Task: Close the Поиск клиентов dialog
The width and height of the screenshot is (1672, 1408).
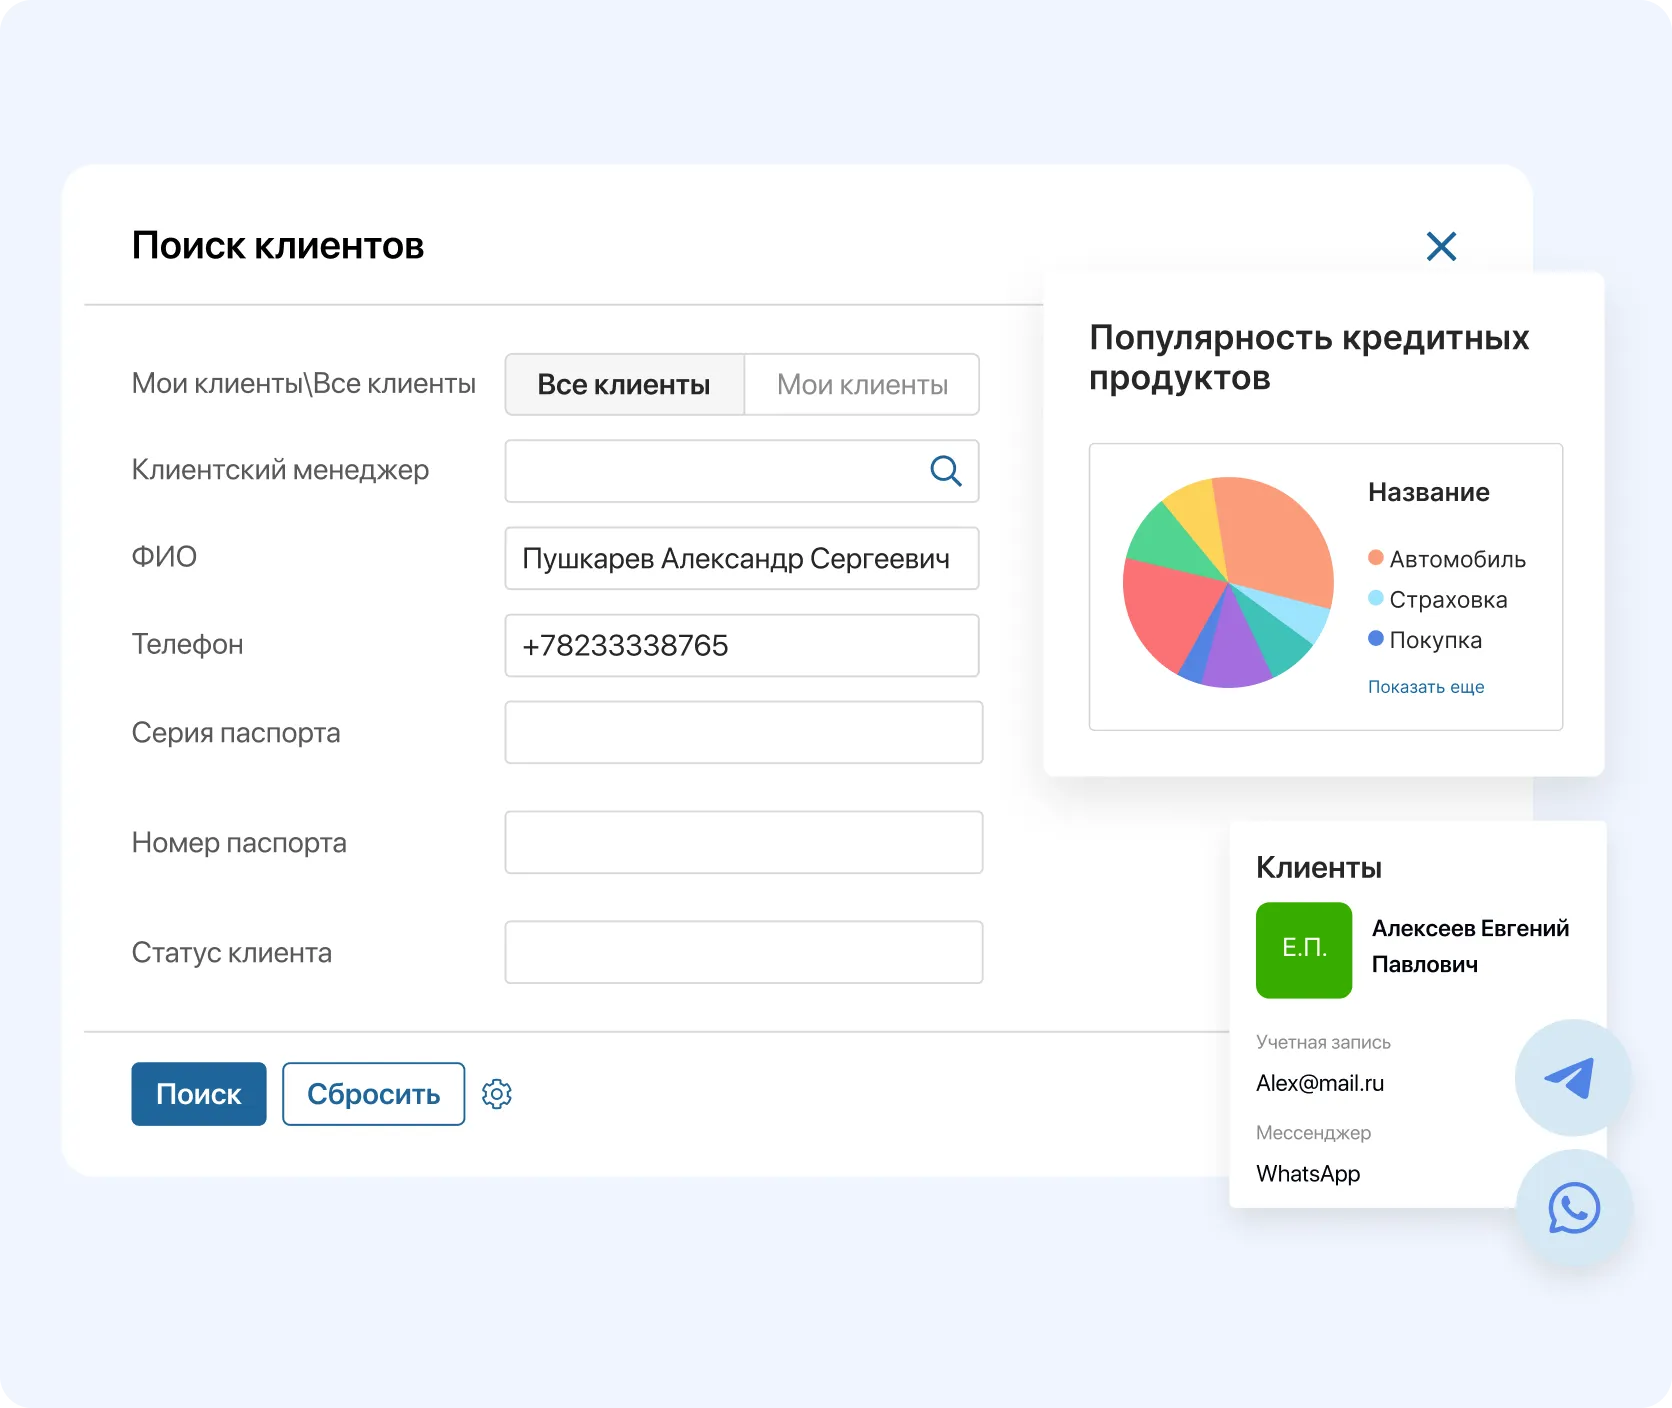Action: pos(1441,246)
